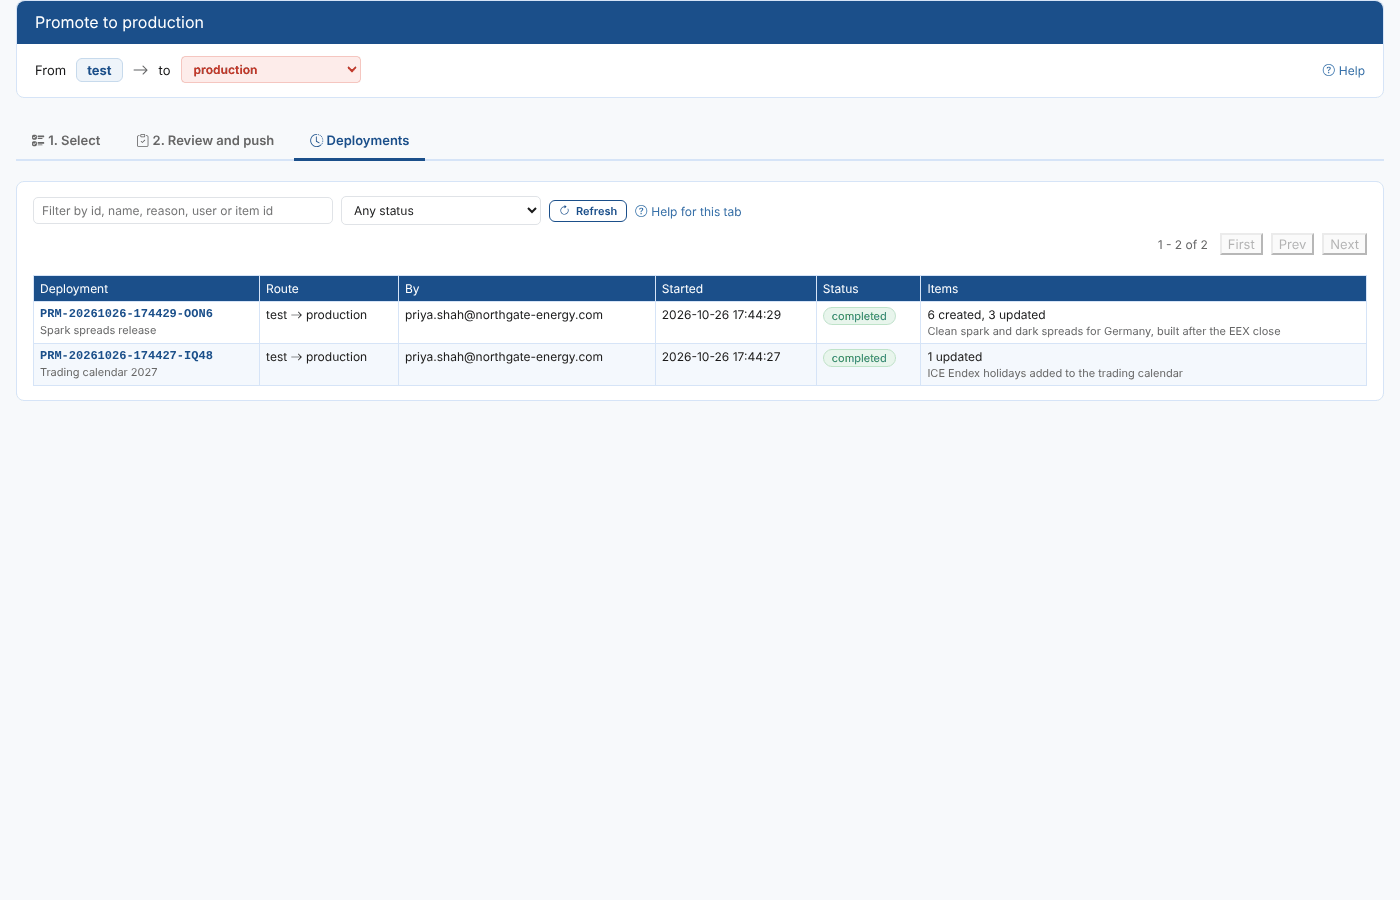The image size is (1400, 900).
Task: Click the Refresh button
Action: 588,211
